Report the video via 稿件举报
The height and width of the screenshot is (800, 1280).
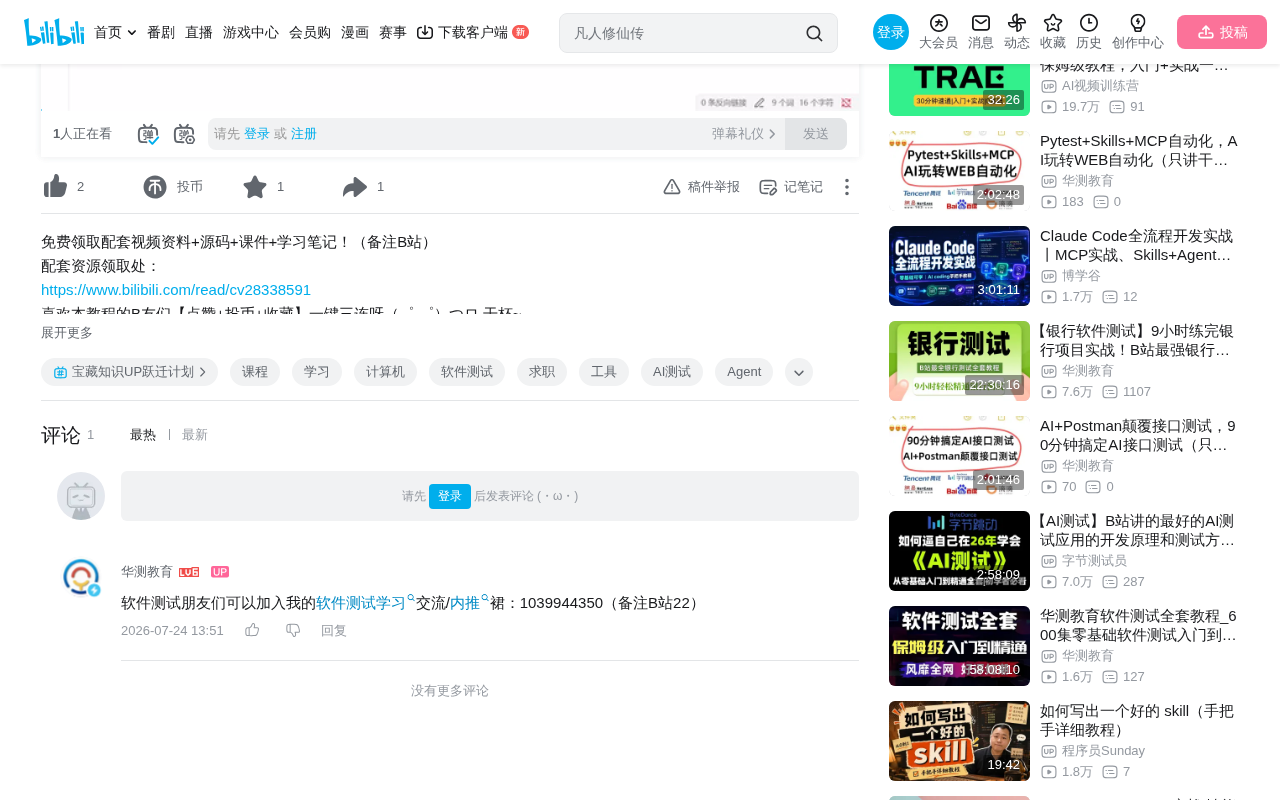click(701, 187)
